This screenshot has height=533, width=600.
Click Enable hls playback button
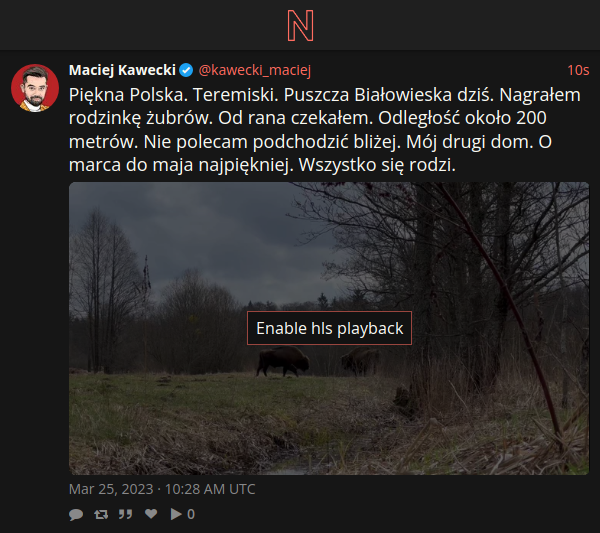(x=329, y=328)
